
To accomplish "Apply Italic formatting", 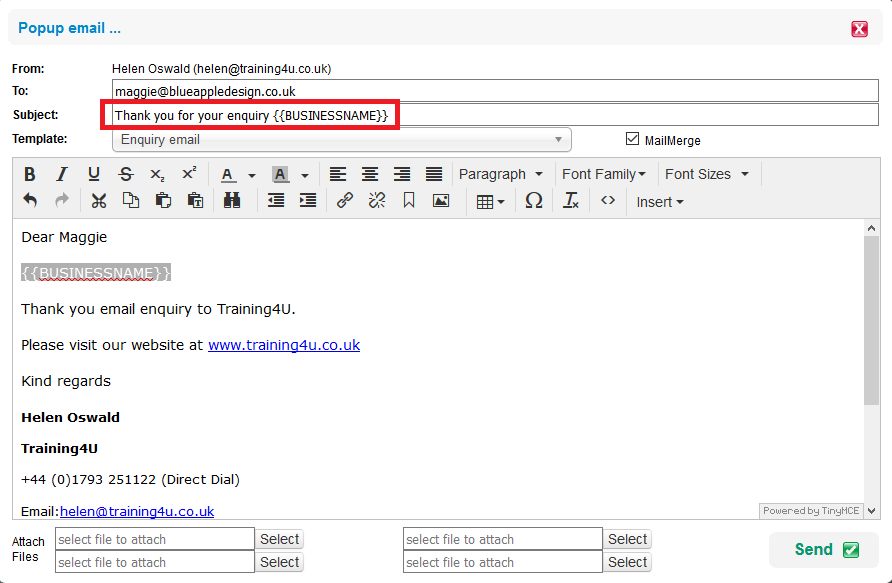I will pos(61,174).
